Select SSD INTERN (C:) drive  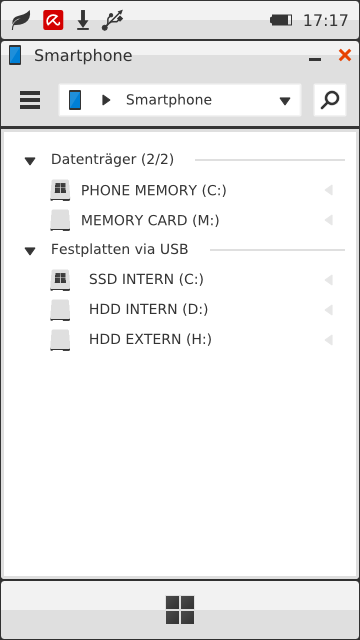click(180, 280)
